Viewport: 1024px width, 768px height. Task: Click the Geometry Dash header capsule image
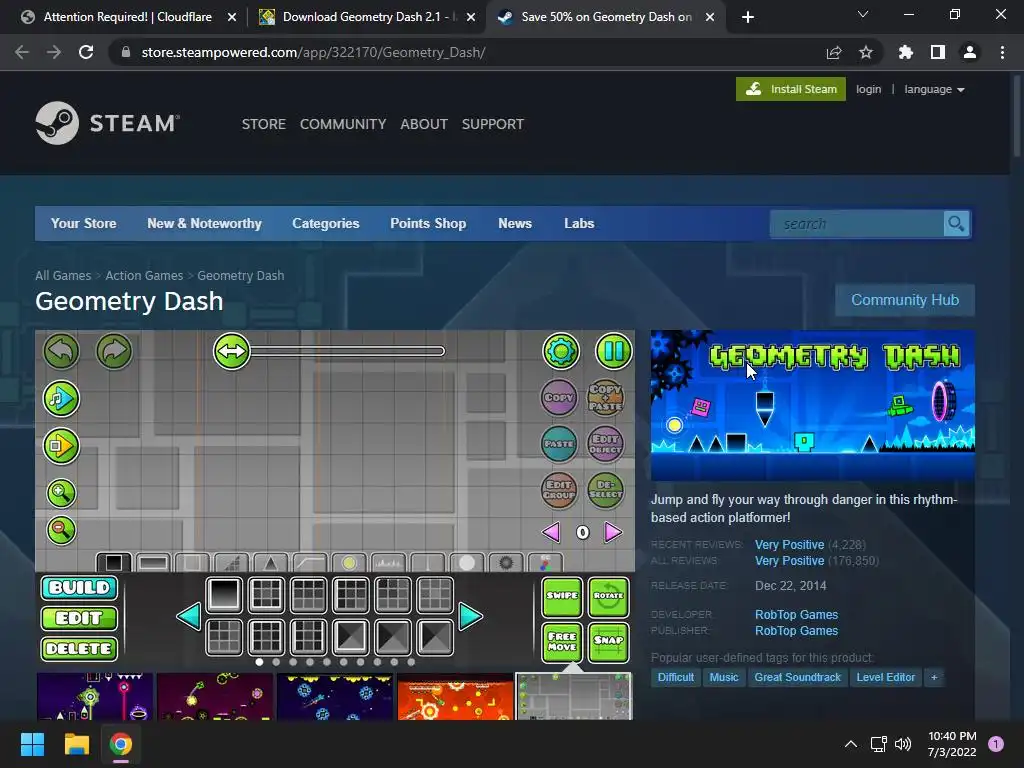coord(813,405)
